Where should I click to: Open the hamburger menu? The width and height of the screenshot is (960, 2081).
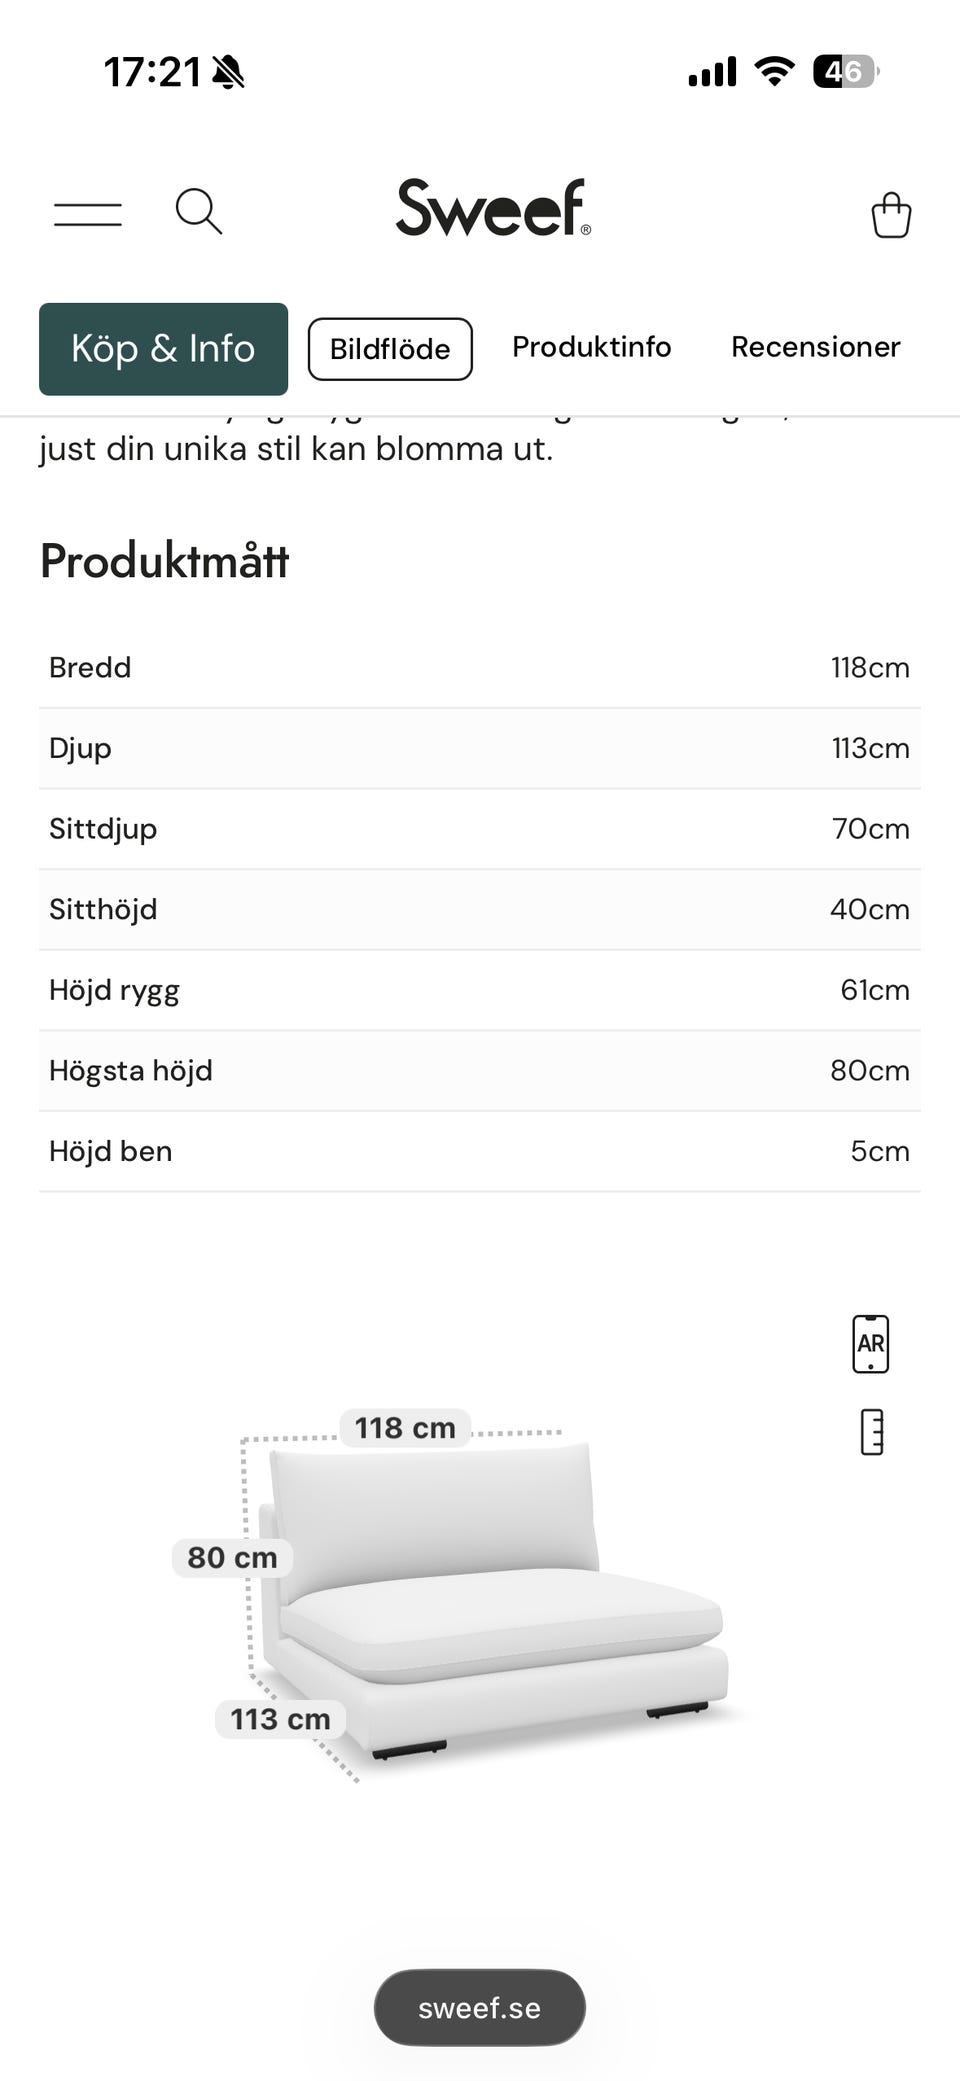click(88, 213)
